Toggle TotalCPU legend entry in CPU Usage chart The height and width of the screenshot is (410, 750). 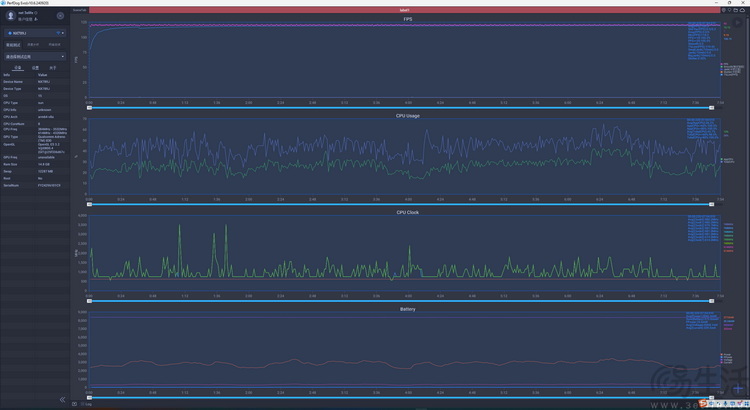728,162
